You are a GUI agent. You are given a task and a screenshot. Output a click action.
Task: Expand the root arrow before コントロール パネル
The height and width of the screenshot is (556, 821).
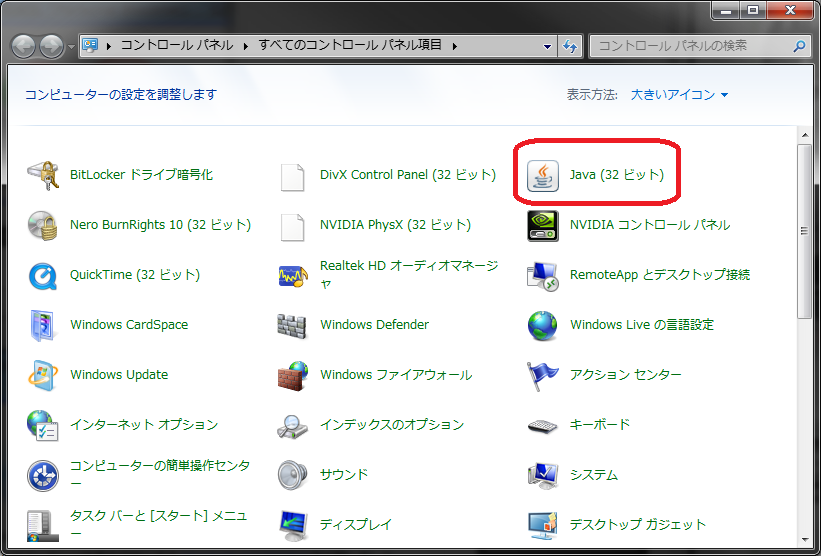coord(109,46)
